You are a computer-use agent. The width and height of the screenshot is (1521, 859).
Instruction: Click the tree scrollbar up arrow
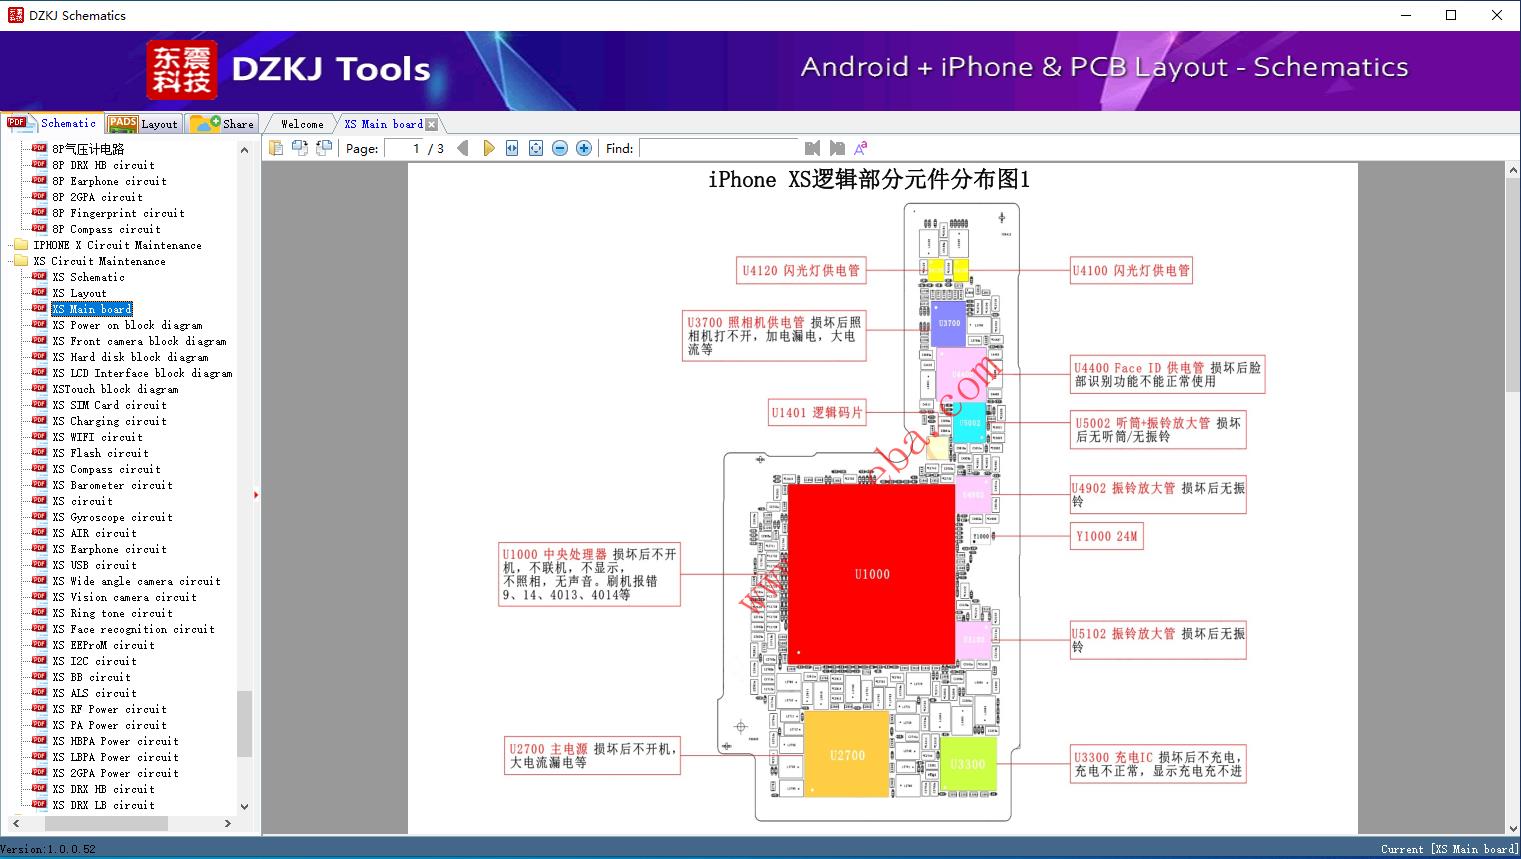(244, 150)
